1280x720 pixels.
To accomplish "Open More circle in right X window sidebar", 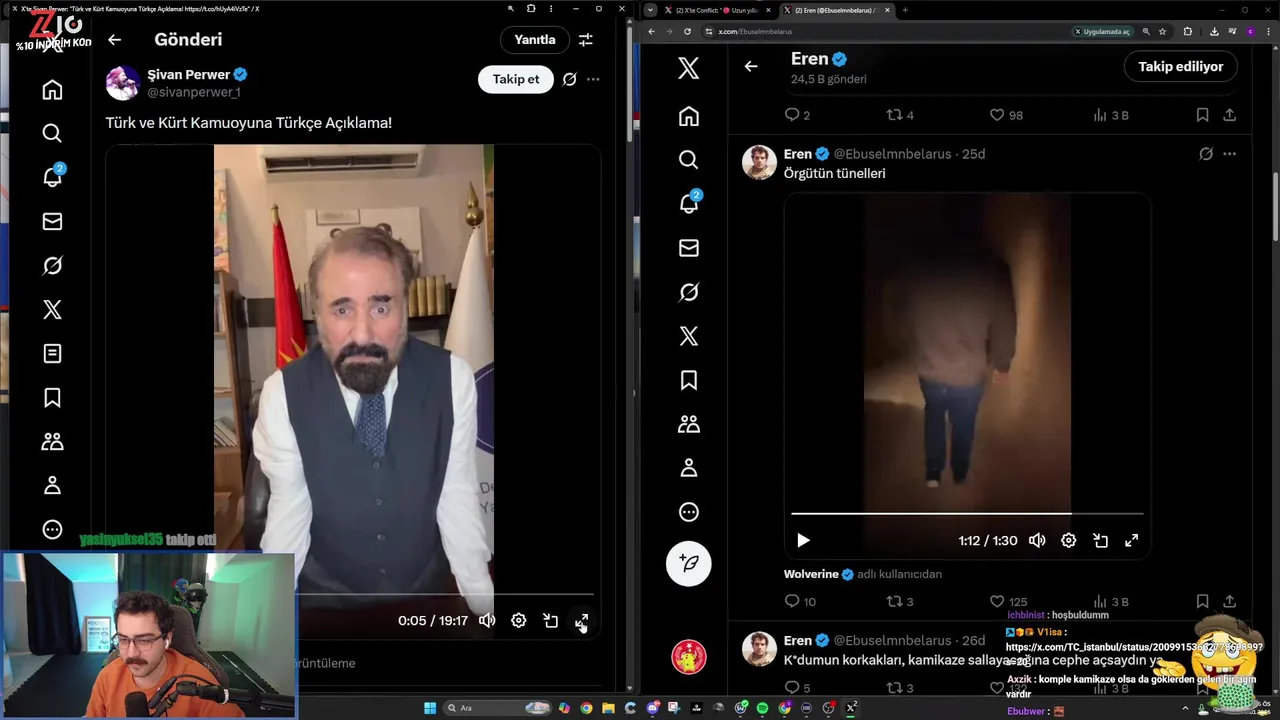I will coord(688,512).
